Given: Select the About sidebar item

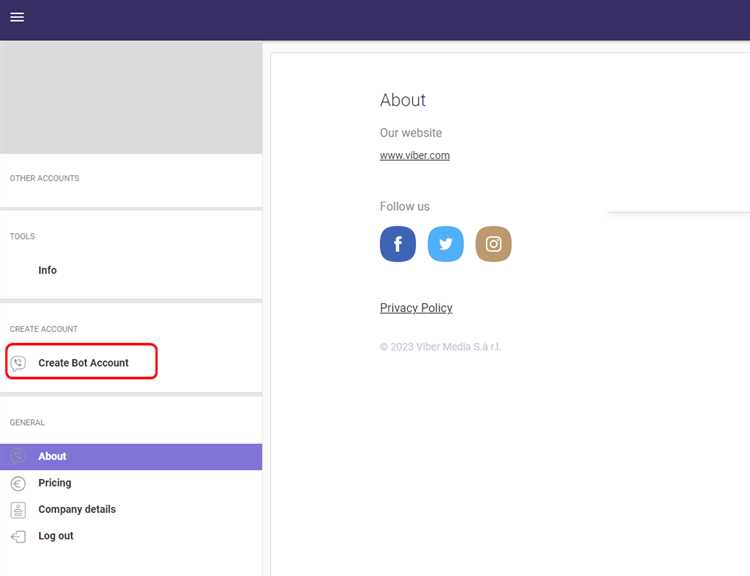Looking at the screenshot, I should pos(131,457).
